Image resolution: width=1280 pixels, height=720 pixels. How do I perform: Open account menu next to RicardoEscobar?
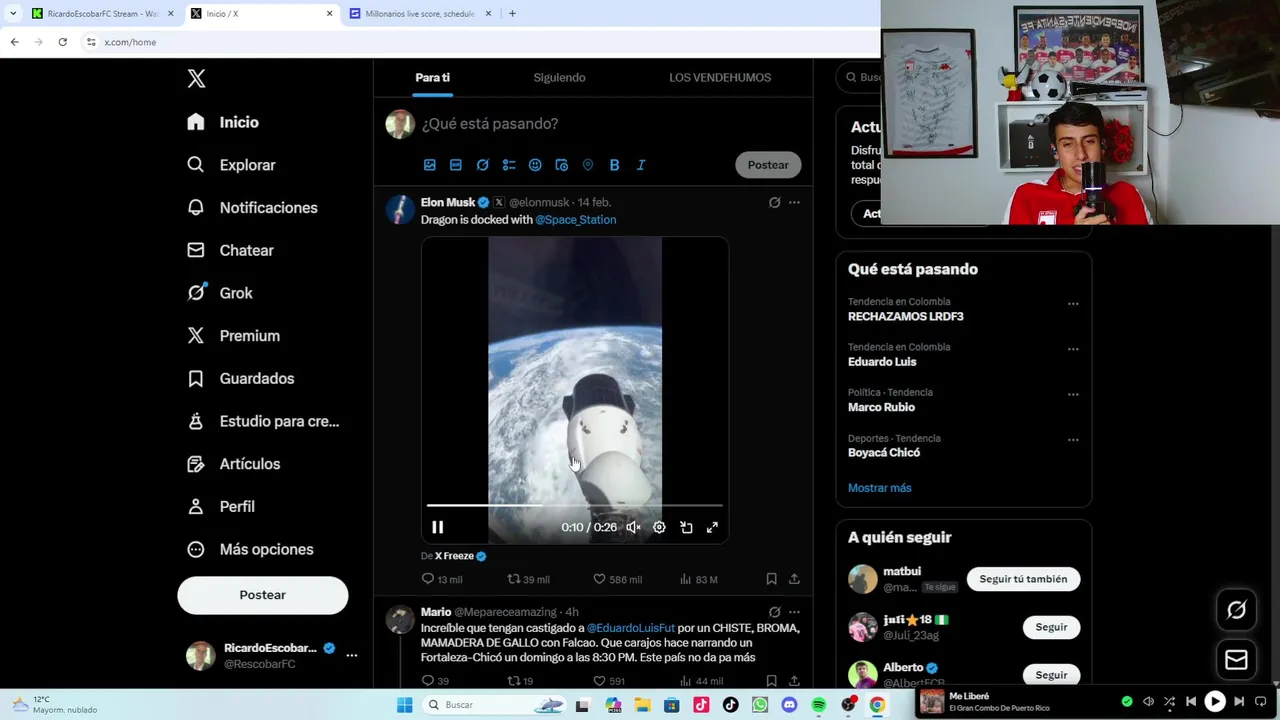[351, 656]
